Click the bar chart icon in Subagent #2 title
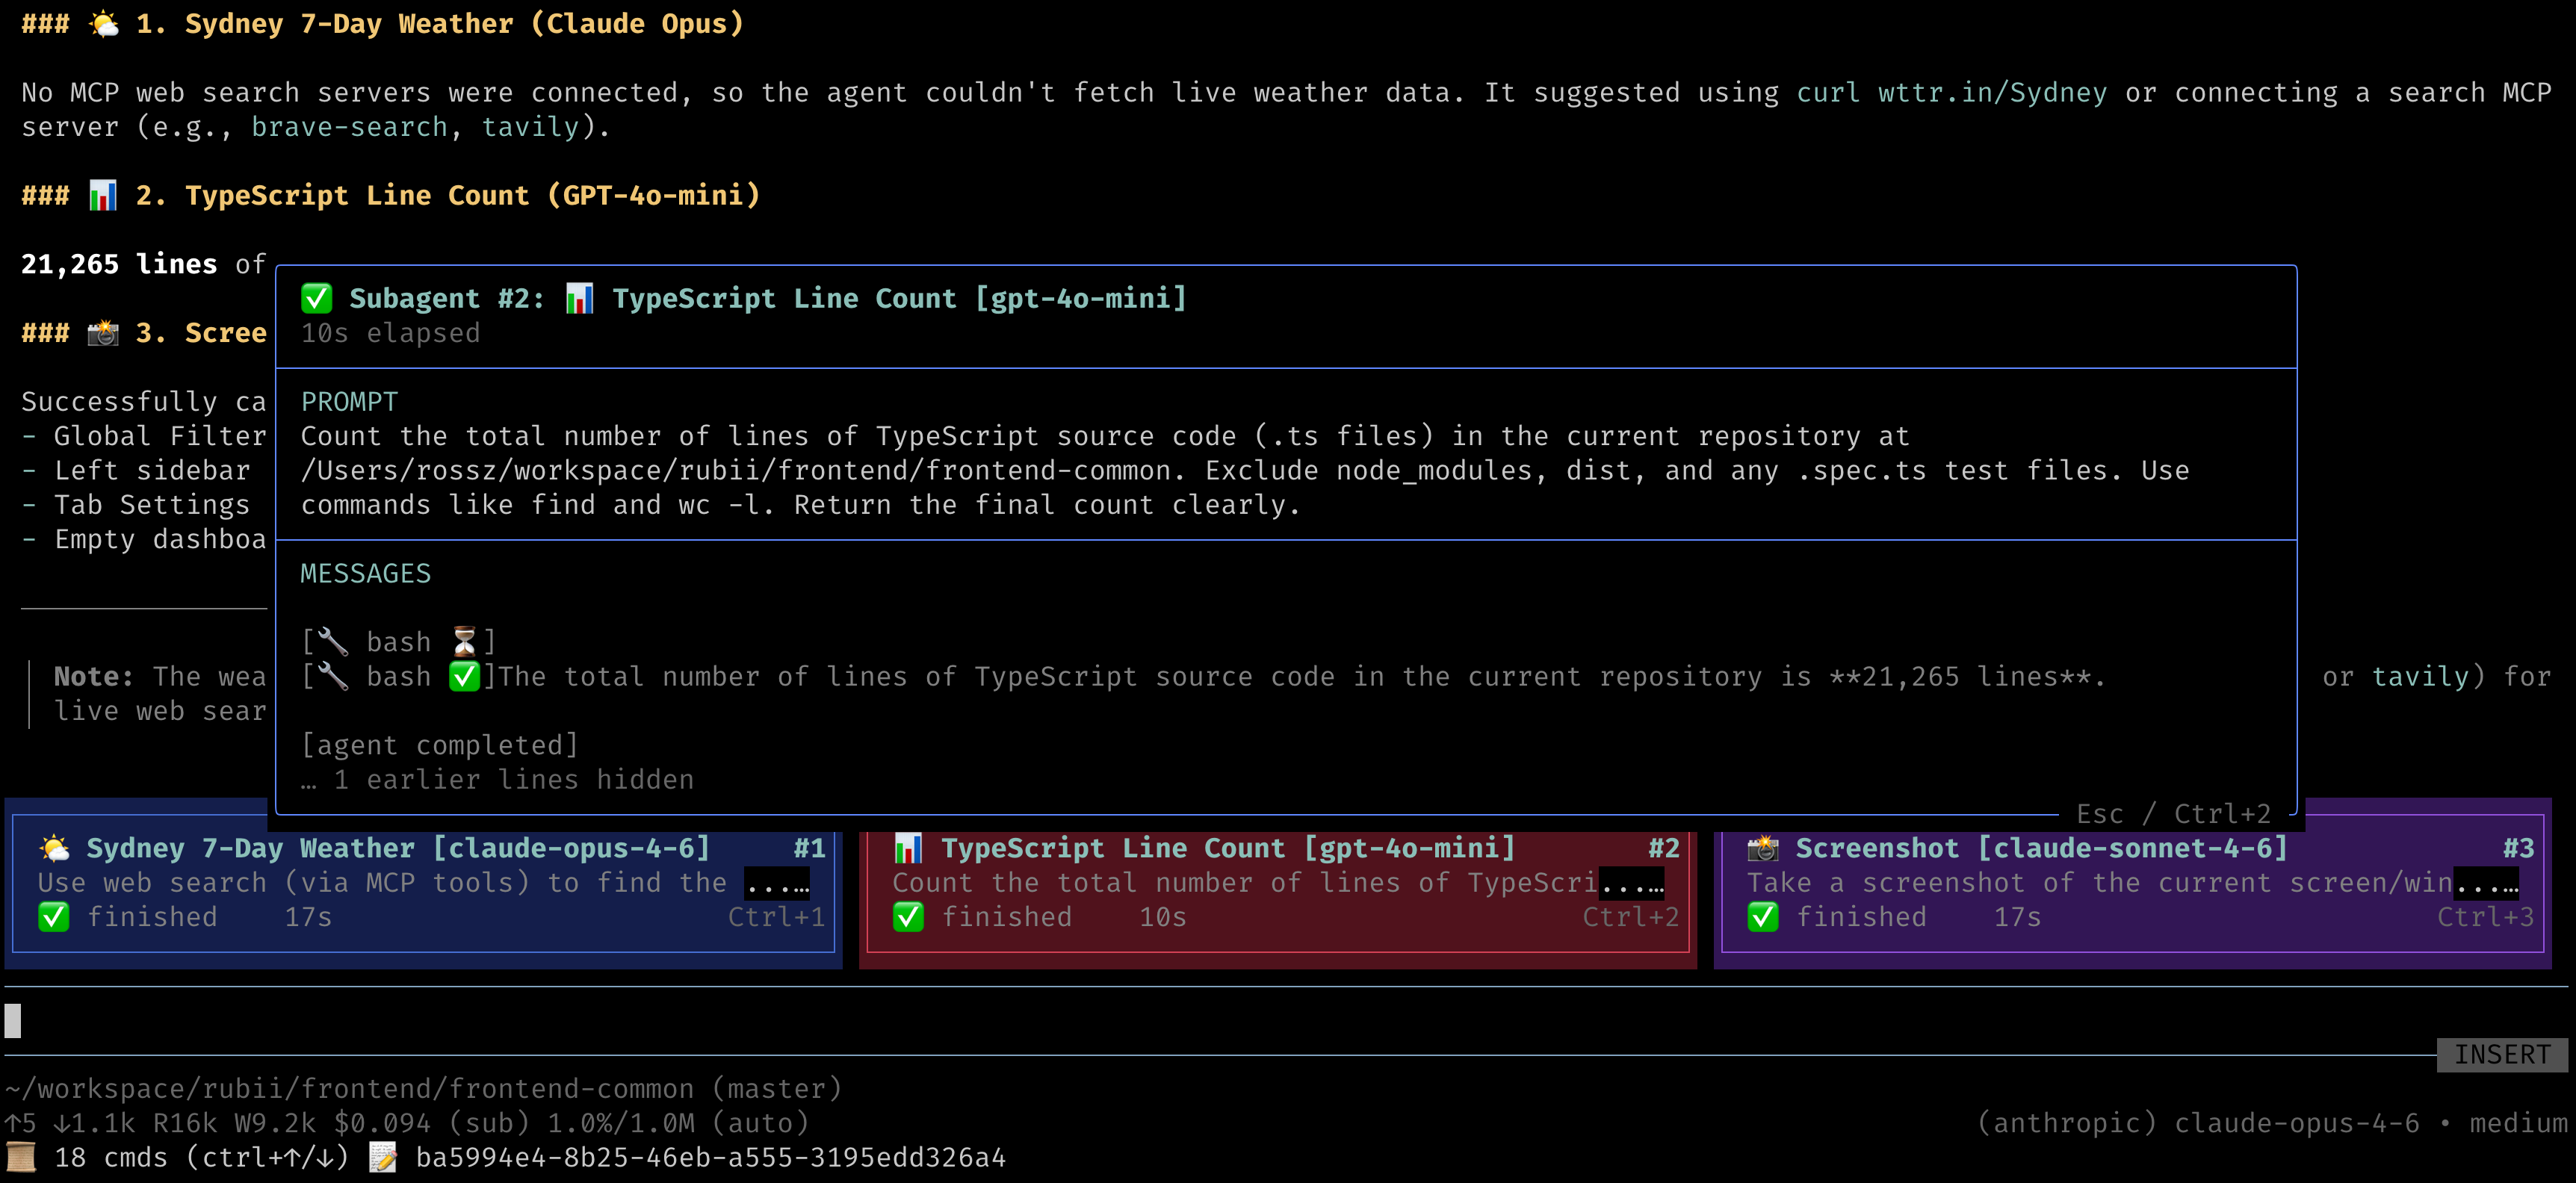2576x1183 pixels. point(580,298)
